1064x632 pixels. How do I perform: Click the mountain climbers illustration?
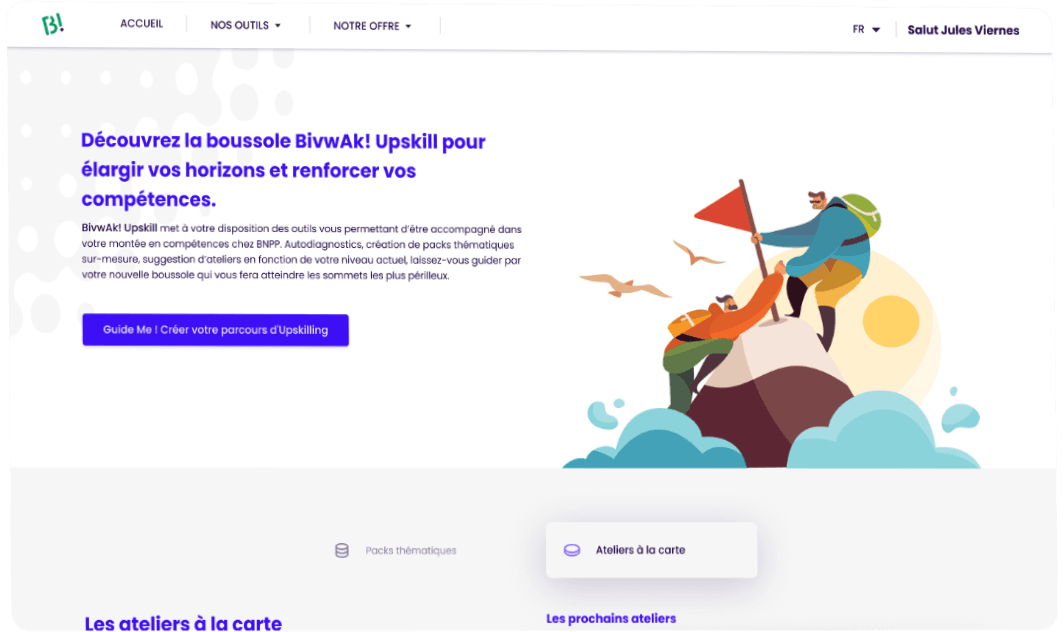click(x=772, y=324)
